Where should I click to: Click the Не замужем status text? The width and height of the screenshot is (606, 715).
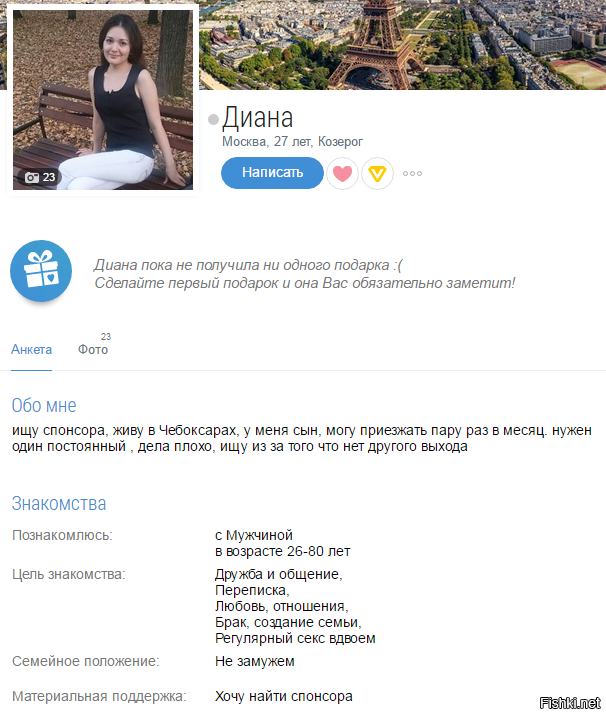[x=254, y=661]
